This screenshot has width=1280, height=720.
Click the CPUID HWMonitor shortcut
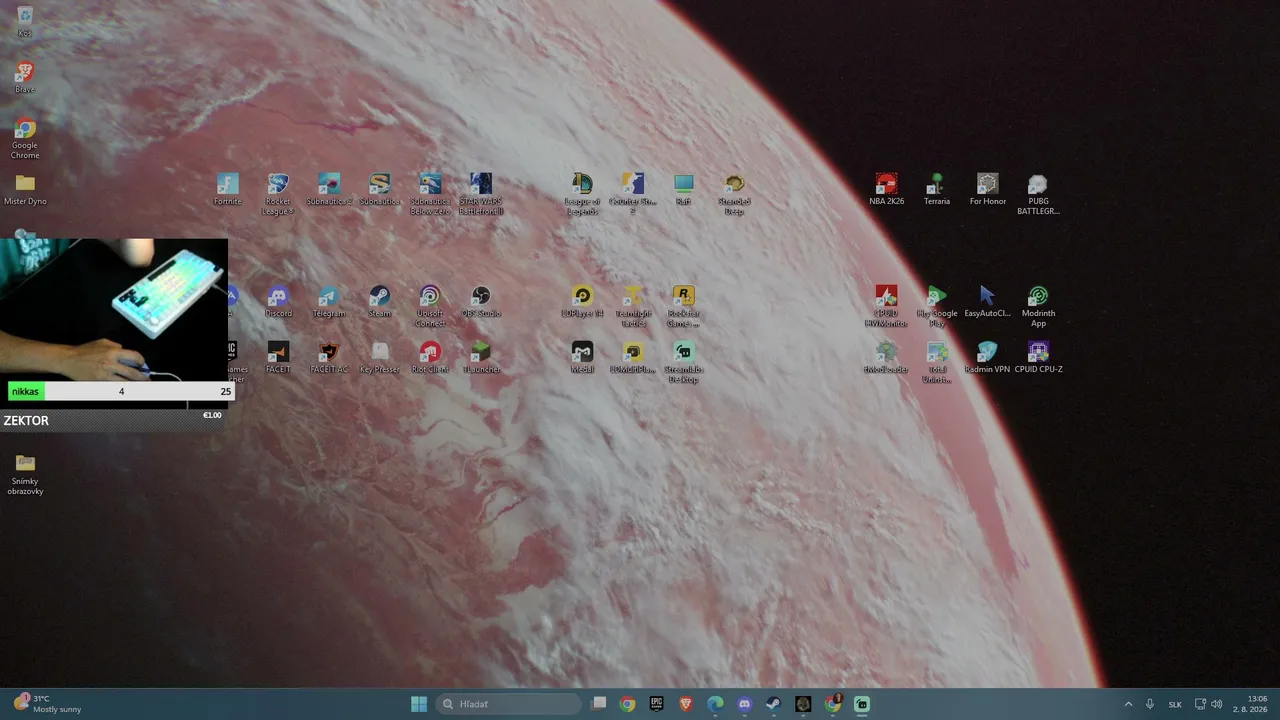[x=886, y=306]
